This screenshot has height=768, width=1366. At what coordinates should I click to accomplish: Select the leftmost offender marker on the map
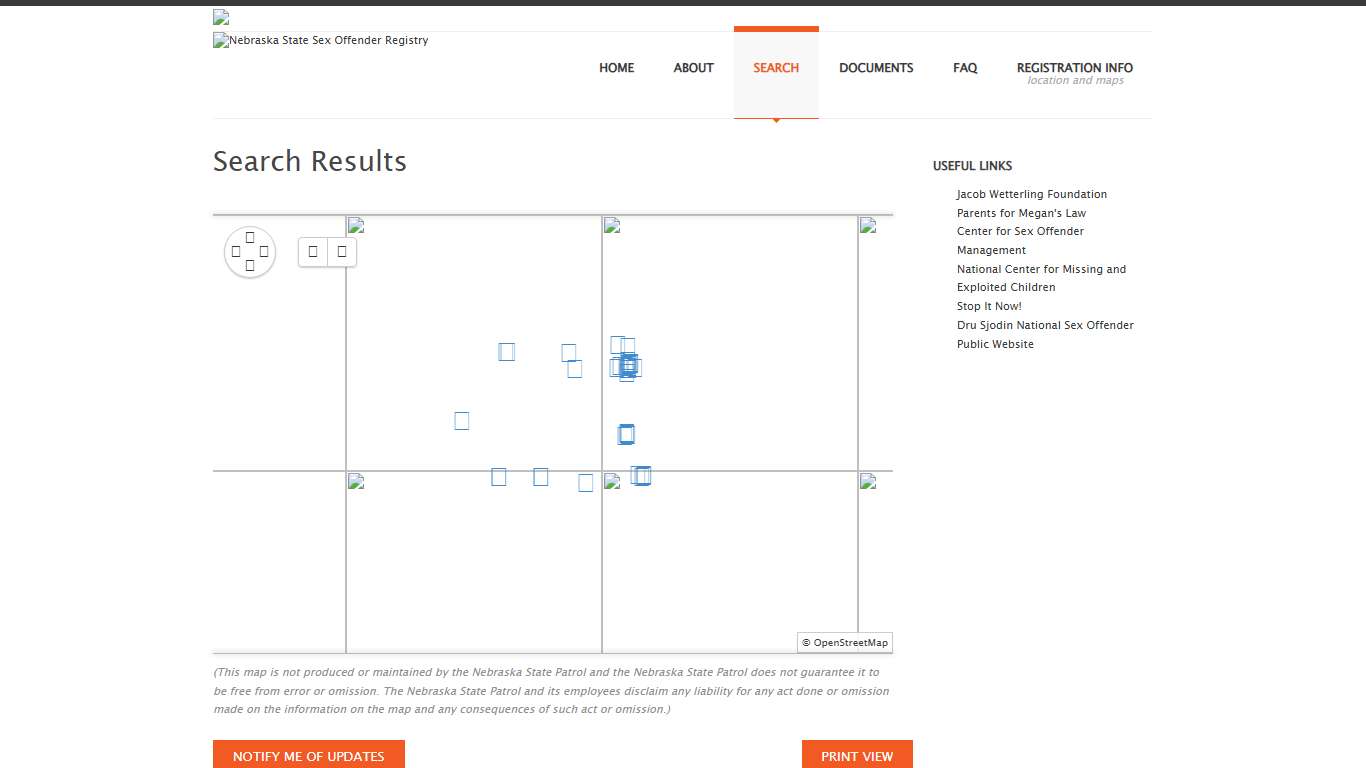coord(462,421)
